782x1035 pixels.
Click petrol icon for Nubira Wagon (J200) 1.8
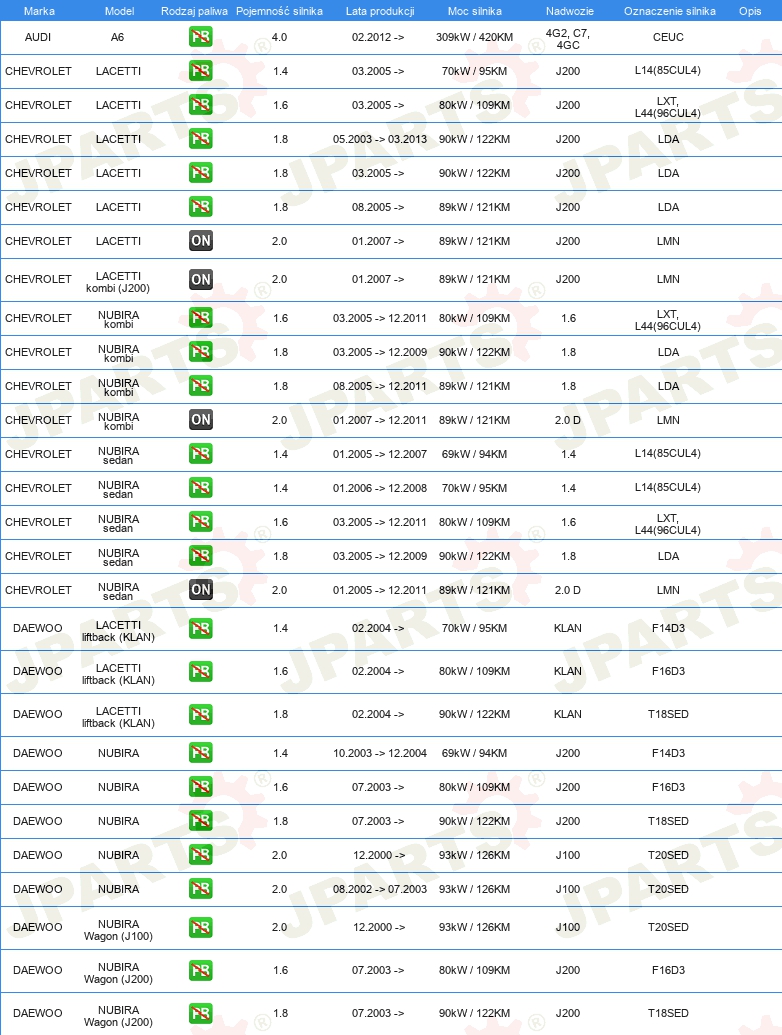point(201,1013)
